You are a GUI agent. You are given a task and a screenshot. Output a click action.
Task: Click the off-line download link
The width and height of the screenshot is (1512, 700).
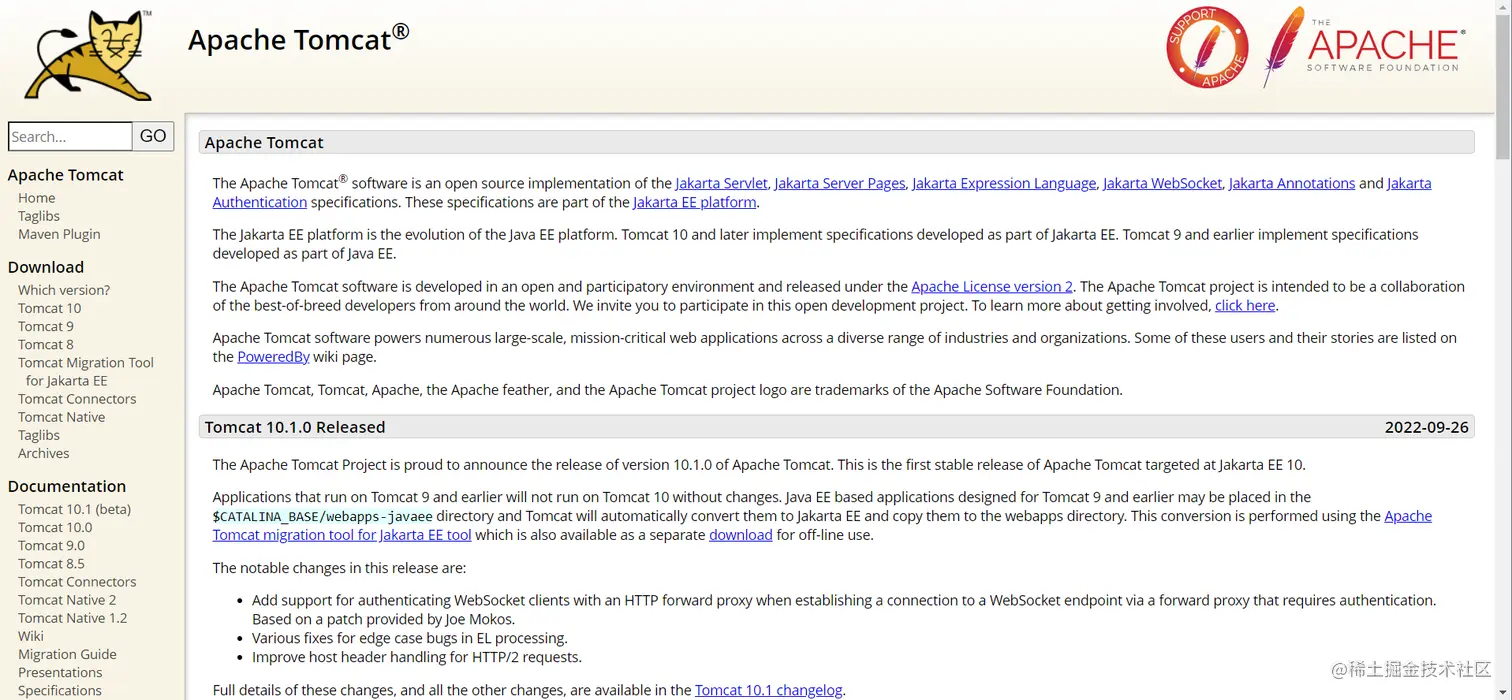pyautogui.click(x=741, y=535)
